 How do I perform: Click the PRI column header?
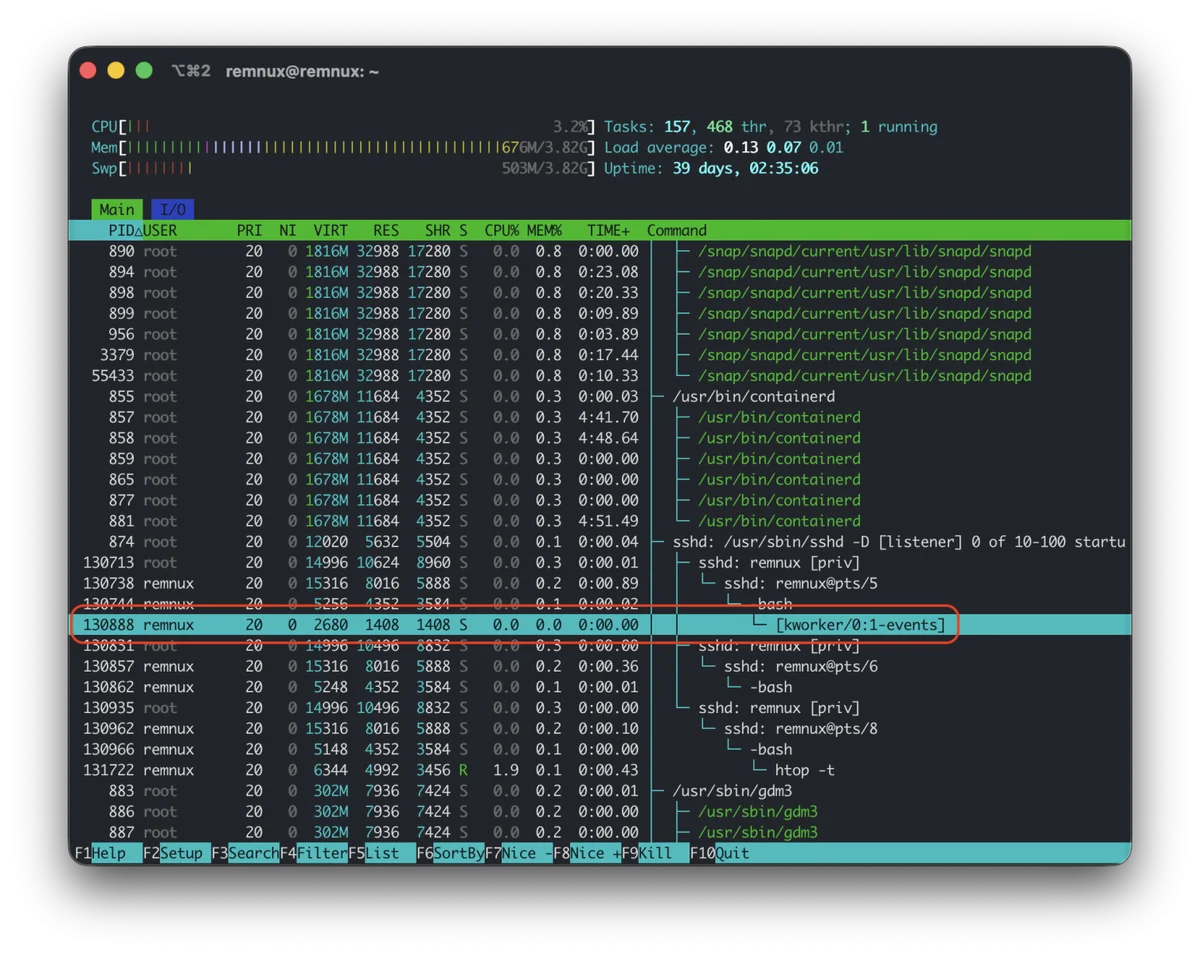coord(249,230)
